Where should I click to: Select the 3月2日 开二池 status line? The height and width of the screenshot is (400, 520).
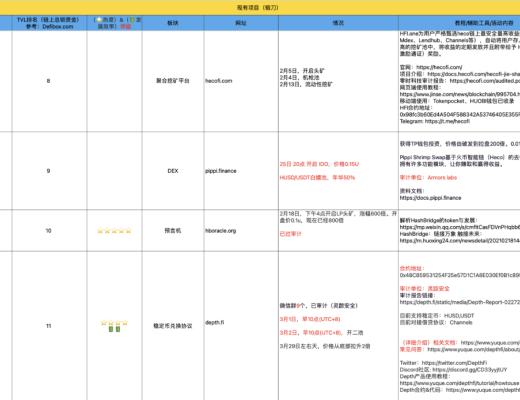(x=321, y=333)
